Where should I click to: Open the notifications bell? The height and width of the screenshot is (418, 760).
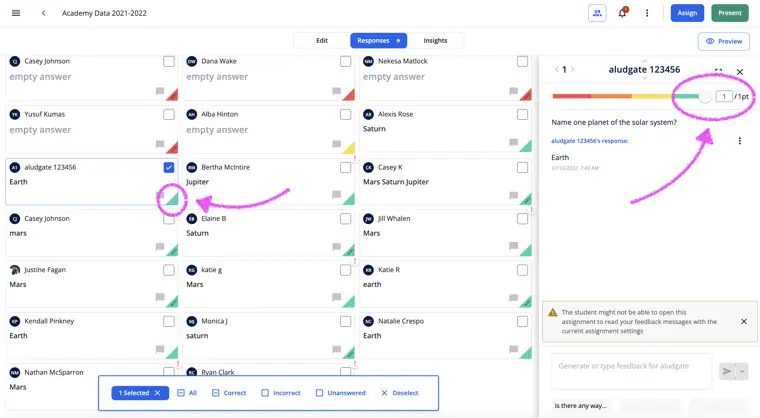tap(622, 13)
